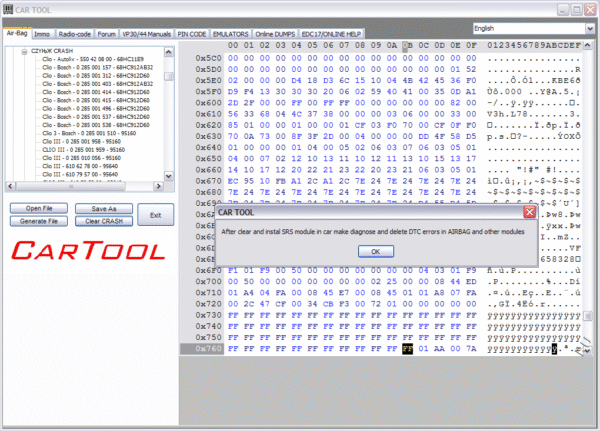Select Clio 3 - Bosch - 0 285 001 510 entry

(89, 133)
